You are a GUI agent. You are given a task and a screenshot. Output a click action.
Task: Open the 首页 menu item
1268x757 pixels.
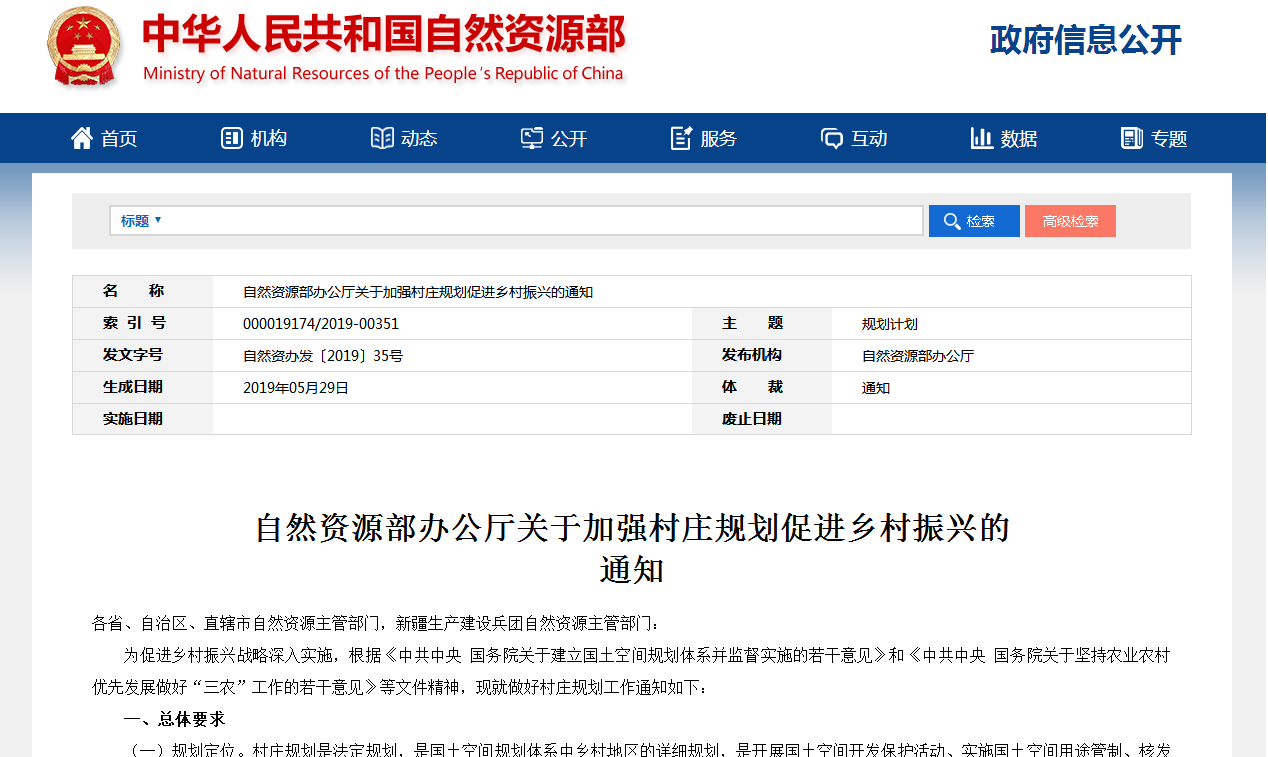[119, 139]
